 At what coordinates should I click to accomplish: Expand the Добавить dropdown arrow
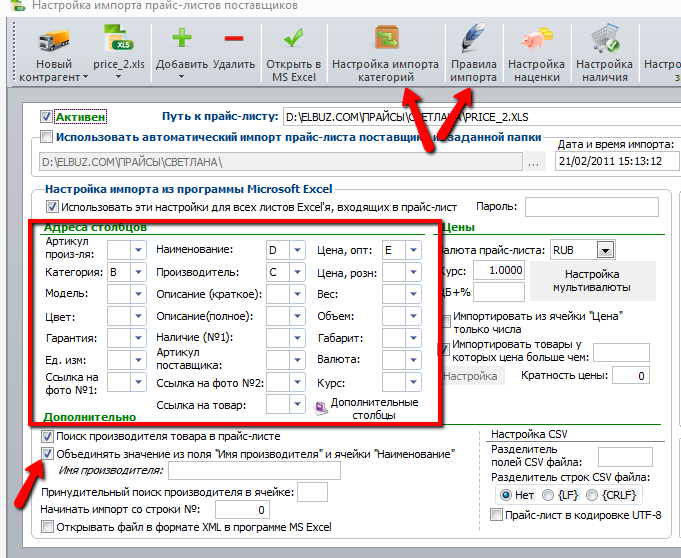coord(182,77)
